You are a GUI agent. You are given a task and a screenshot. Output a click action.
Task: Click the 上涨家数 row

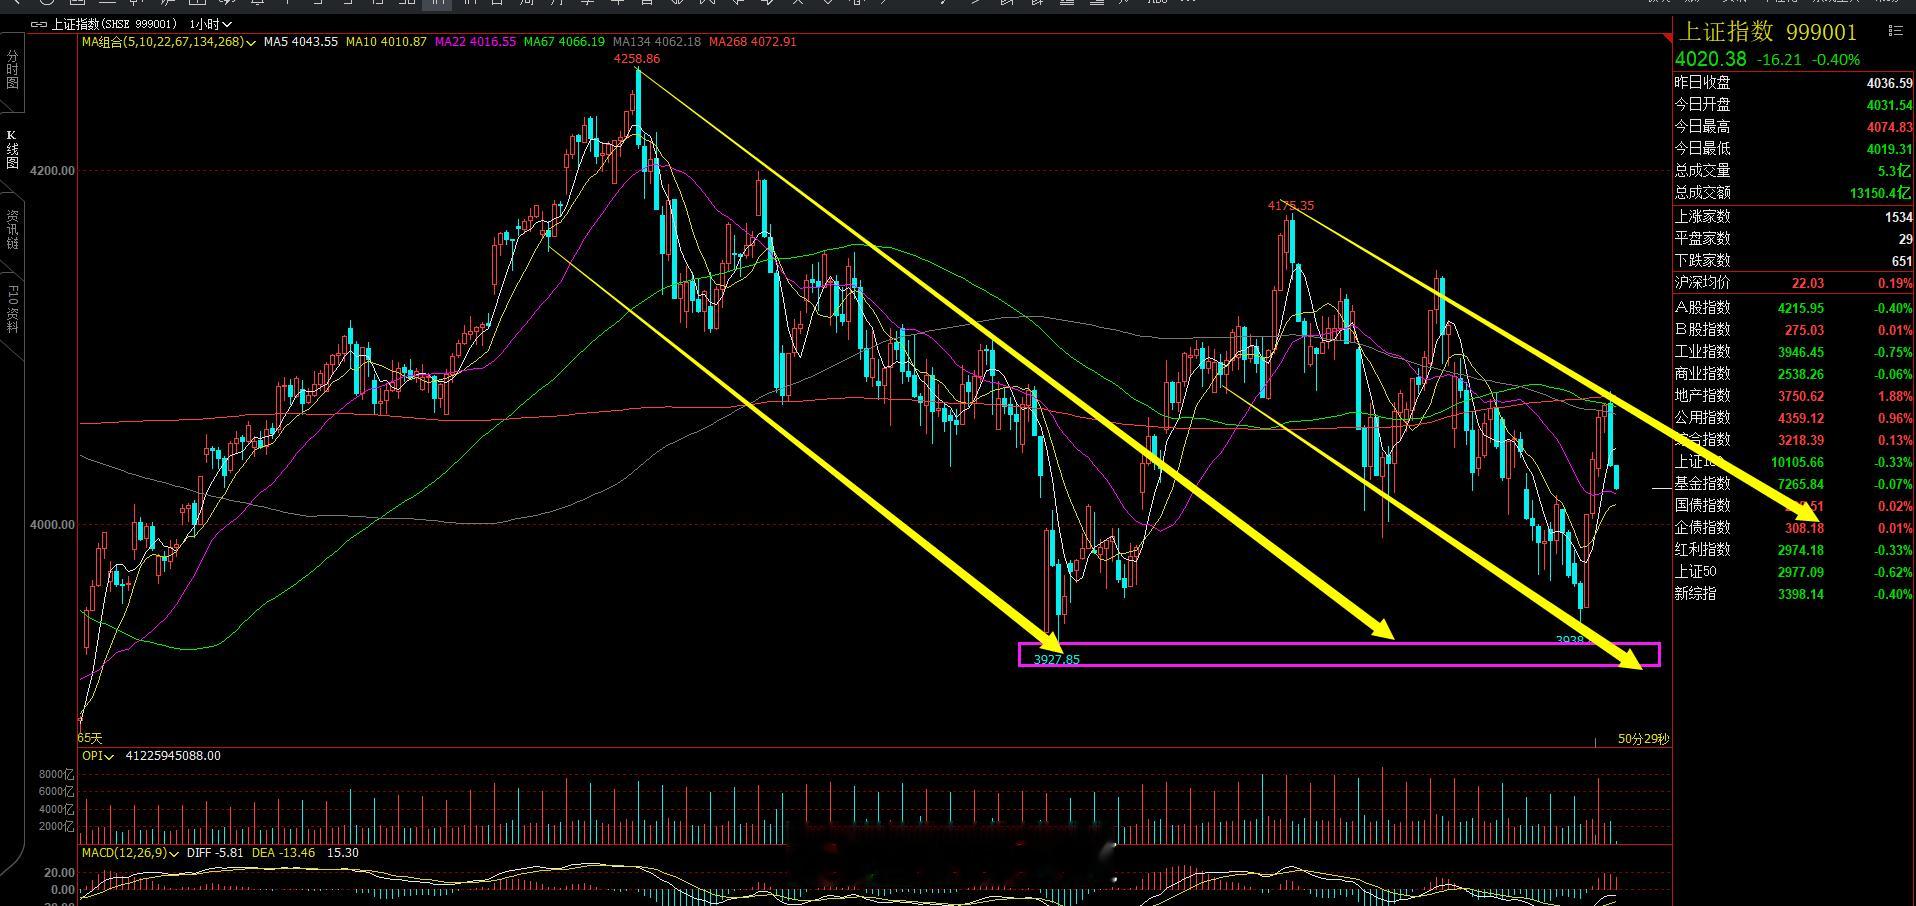[x=1794, y=217]
